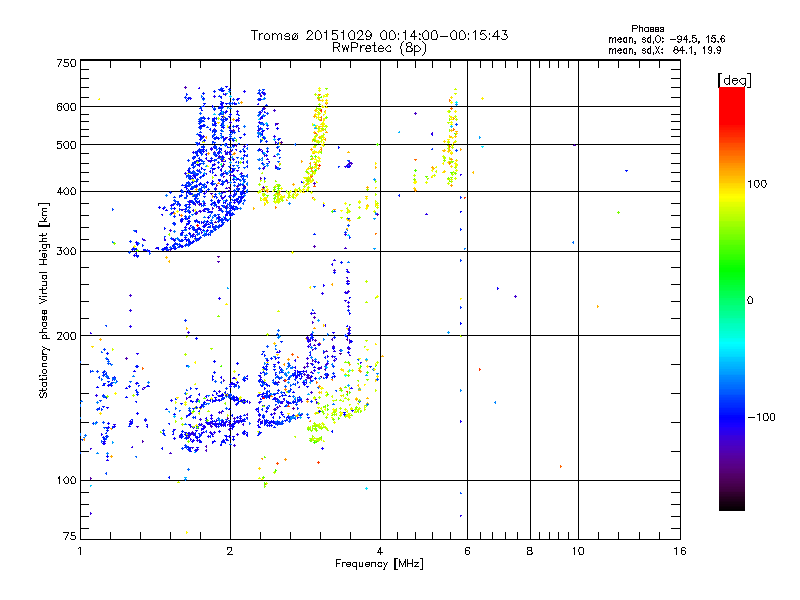Click the colorbar tick label "100"
This screenshot has width=800, height=600.
tap(757, 184)
